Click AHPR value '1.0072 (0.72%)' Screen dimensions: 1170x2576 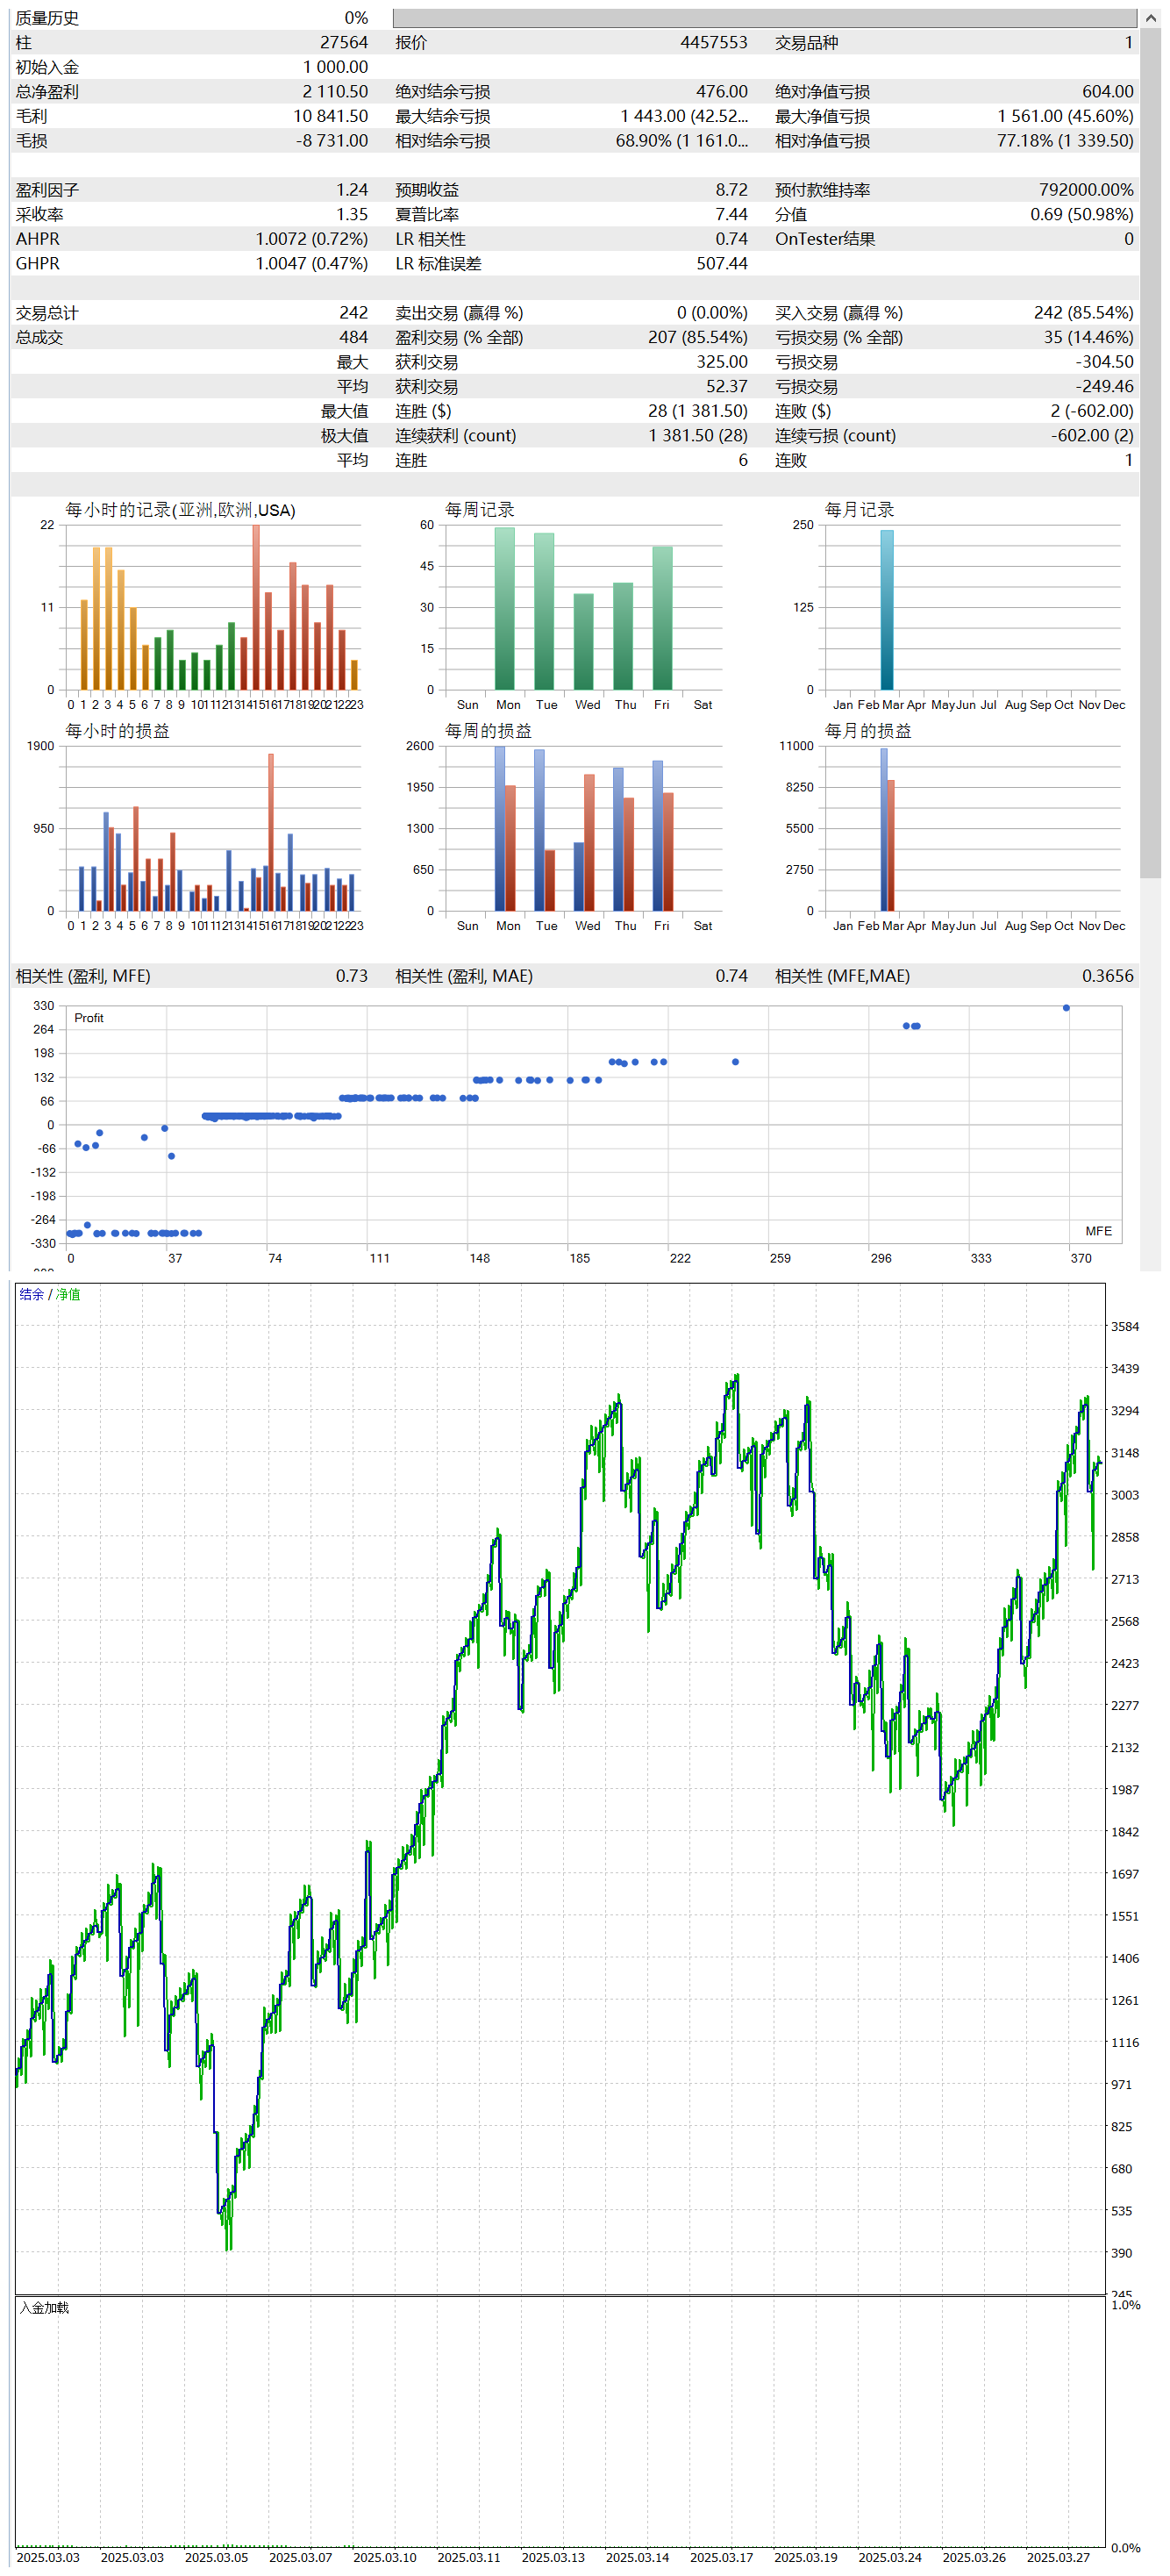311,239
